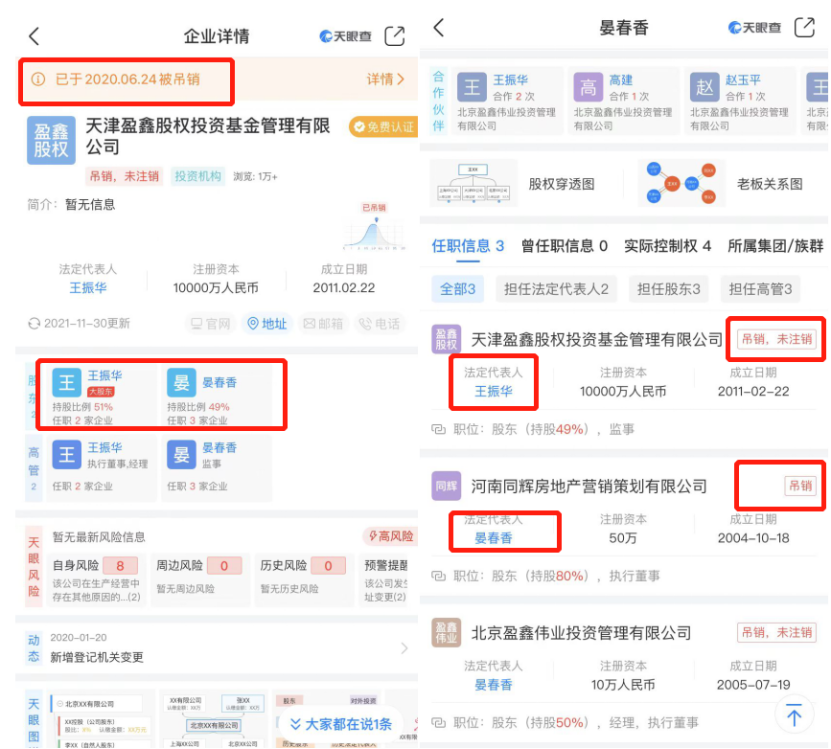Click the 盈鑫伟业 company logo icon
The width and height of the screenshot is (831, 749).
coord(446,632)
